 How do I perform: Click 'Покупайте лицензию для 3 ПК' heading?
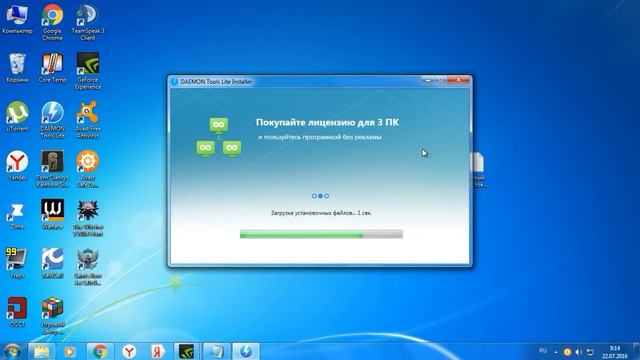pyautogui.click(x=327, y=122)
